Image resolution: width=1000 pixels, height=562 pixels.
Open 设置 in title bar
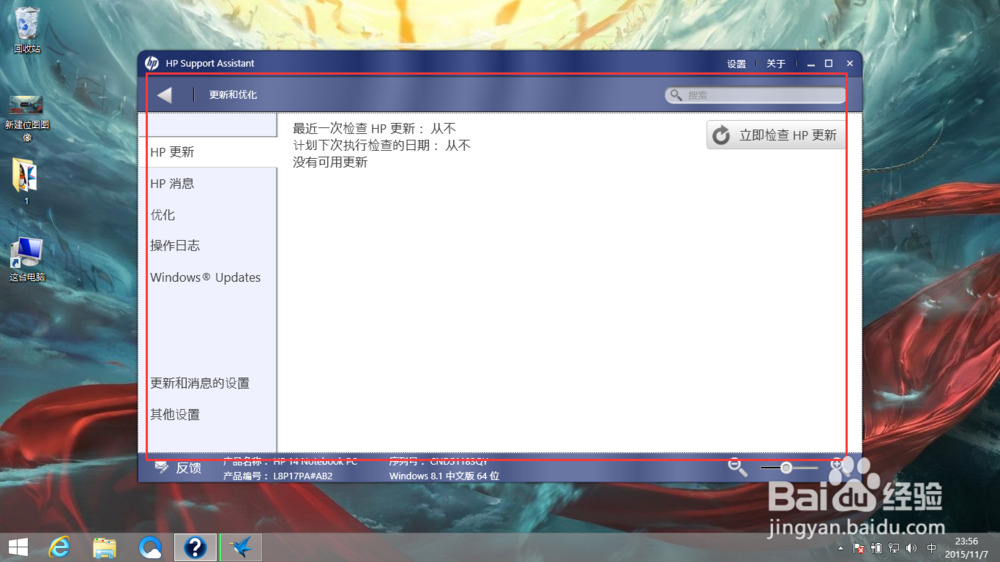click(x=737, y=64)
